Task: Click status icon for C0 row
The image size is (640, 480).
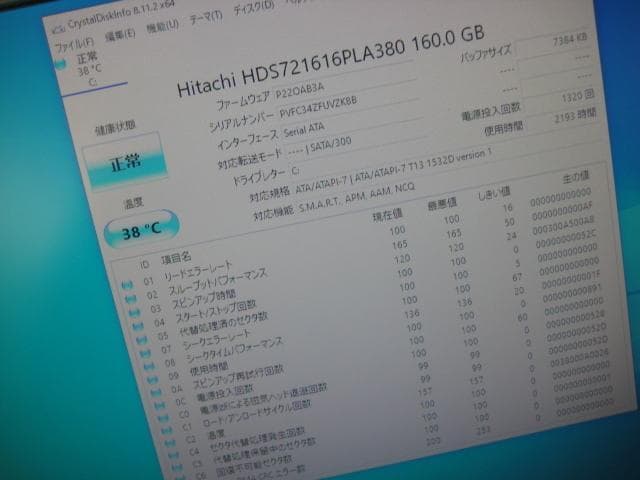Action: point(163,418)
